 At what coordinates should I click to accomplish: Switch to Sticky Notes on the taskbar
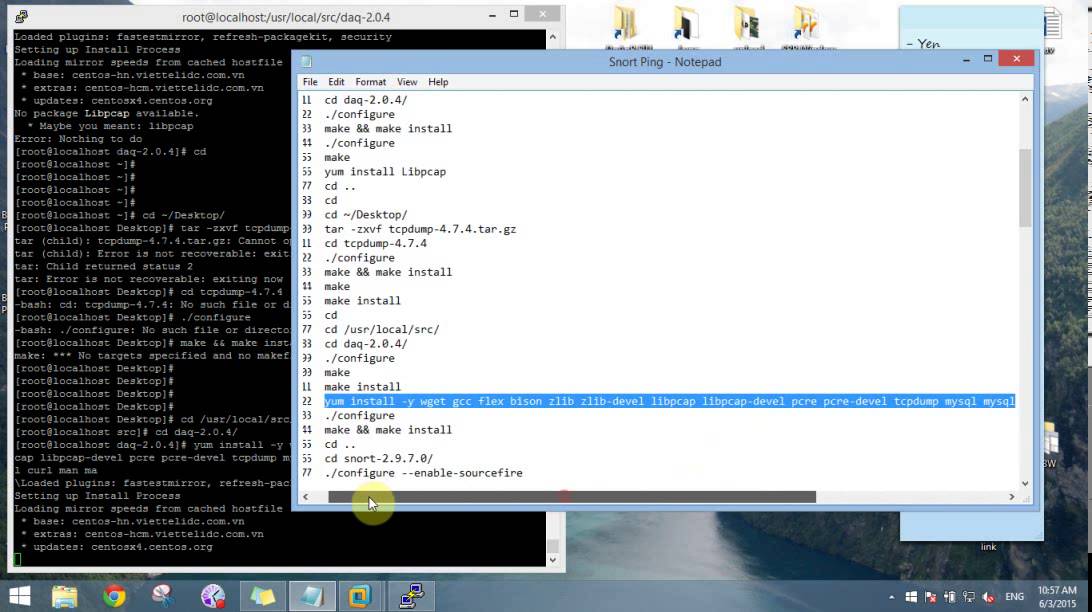point(263,597)
